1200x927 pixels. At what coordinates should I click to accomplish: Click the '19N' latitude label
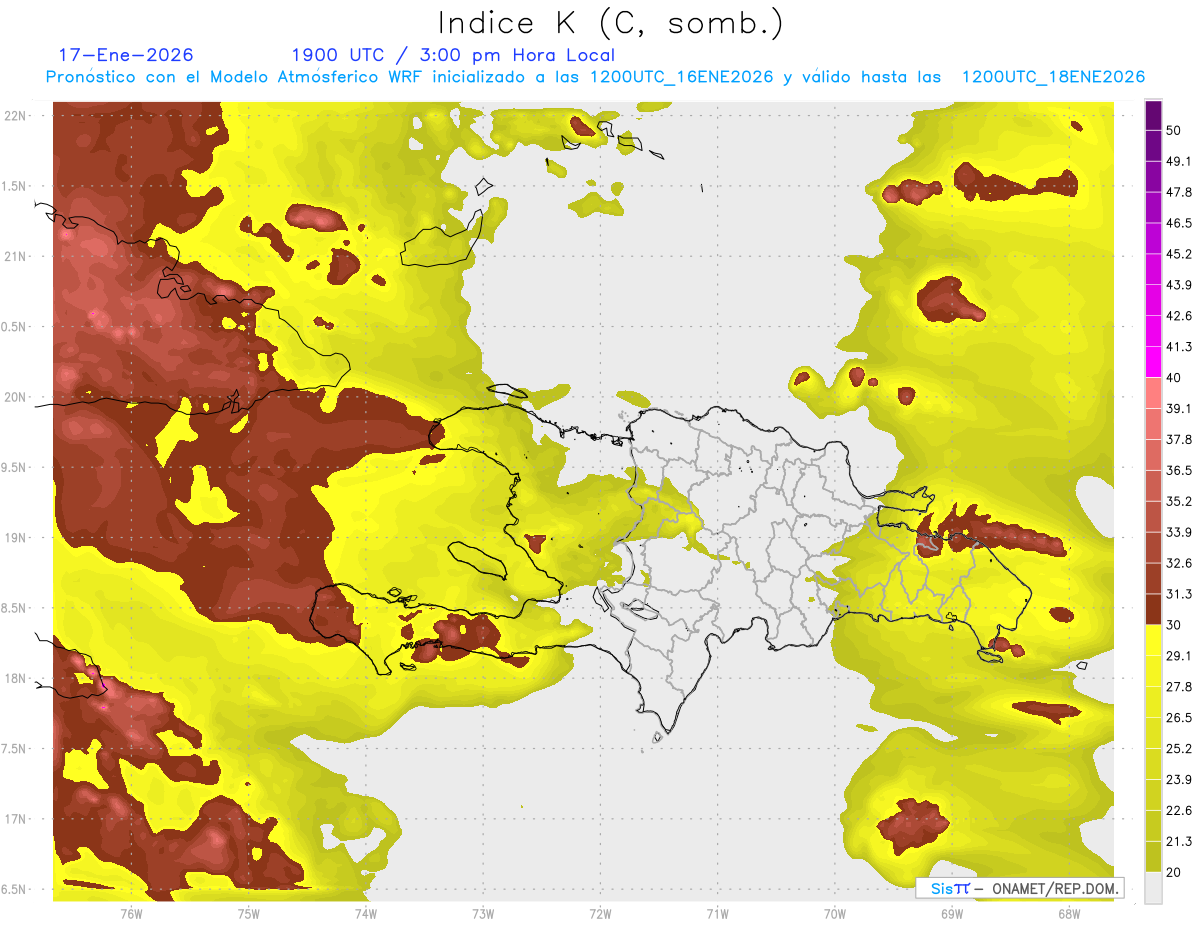point(16,538)
